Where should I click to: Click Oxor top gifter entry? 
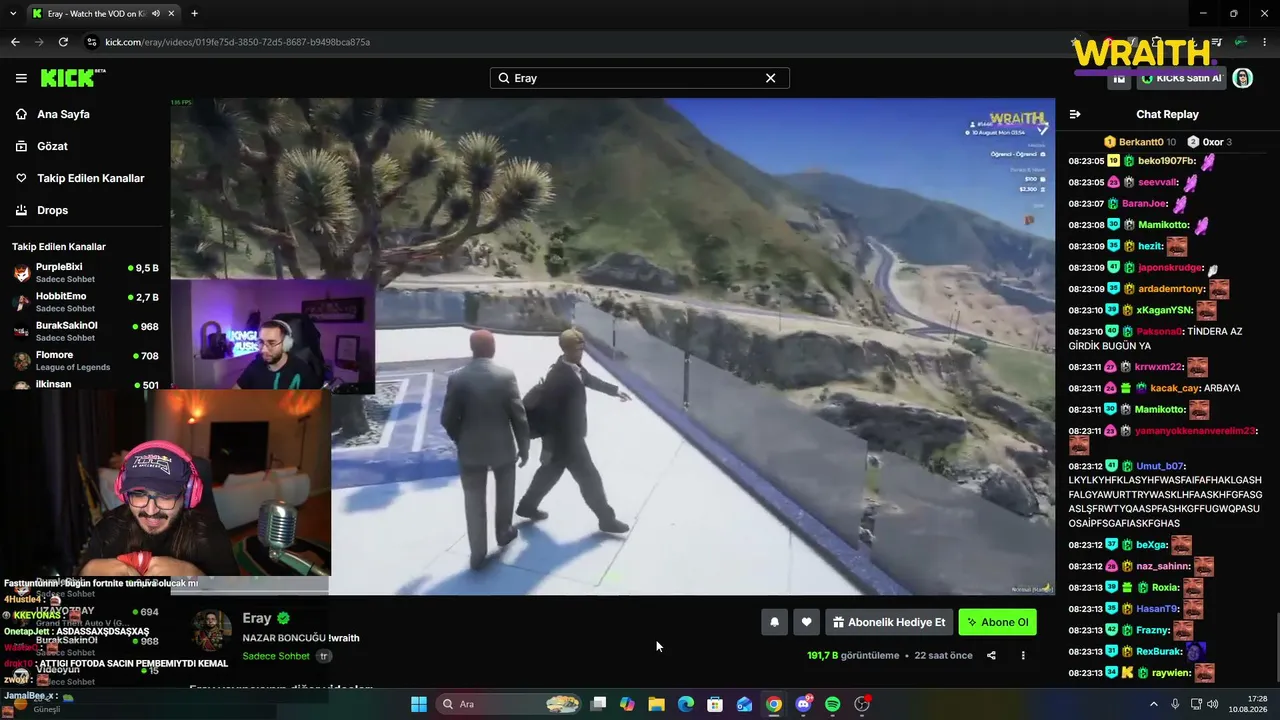point(1209,142)
